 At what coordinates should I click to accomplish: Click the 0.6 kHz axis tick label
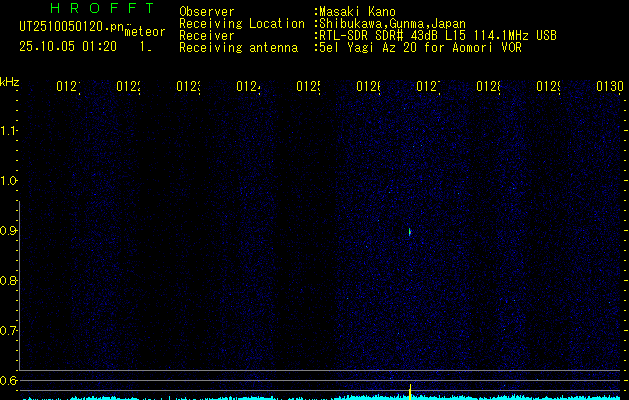pyautogui.click(x=8, y=380)
